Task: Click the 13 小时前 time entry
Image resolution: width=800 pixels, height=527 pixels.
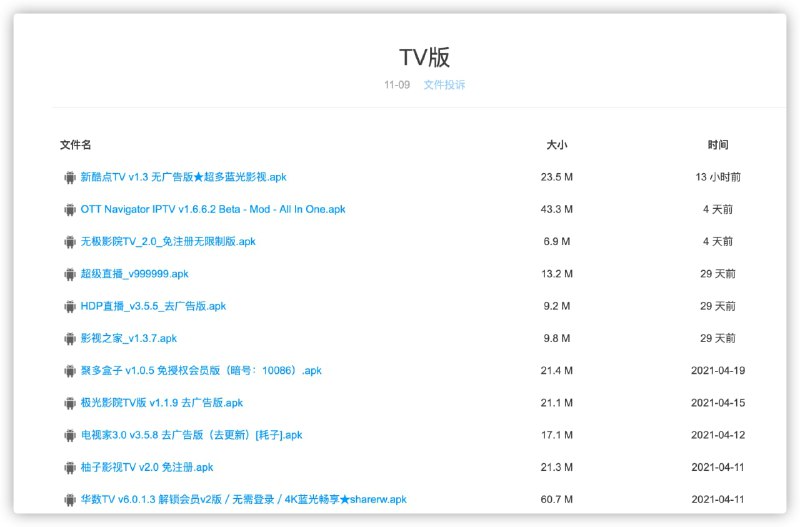Action: point(718,177)
